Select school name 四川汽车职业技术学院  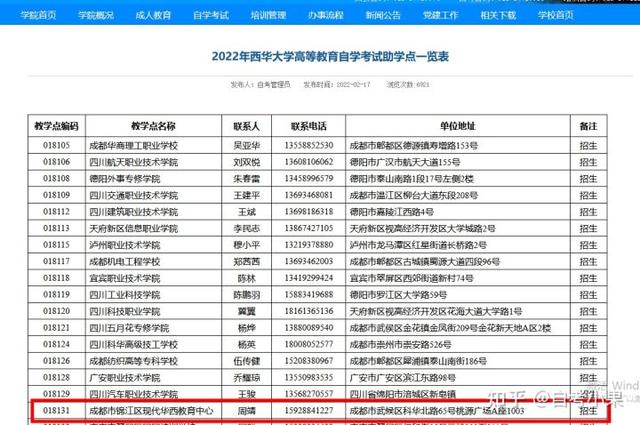pyautogui.click(x=133, y=394)
